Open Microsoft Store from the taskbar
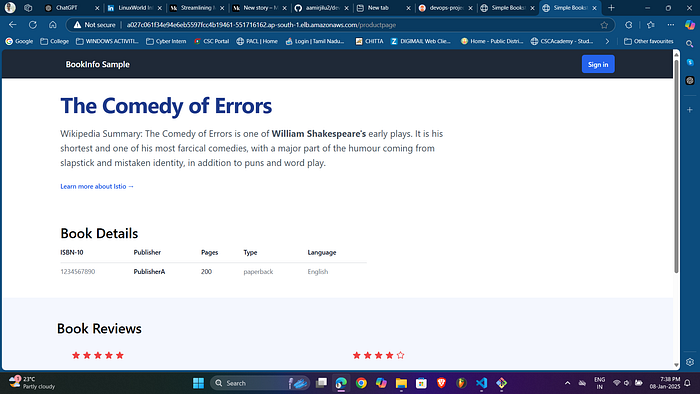The image size is (700, 394). [x=421, y=383]
